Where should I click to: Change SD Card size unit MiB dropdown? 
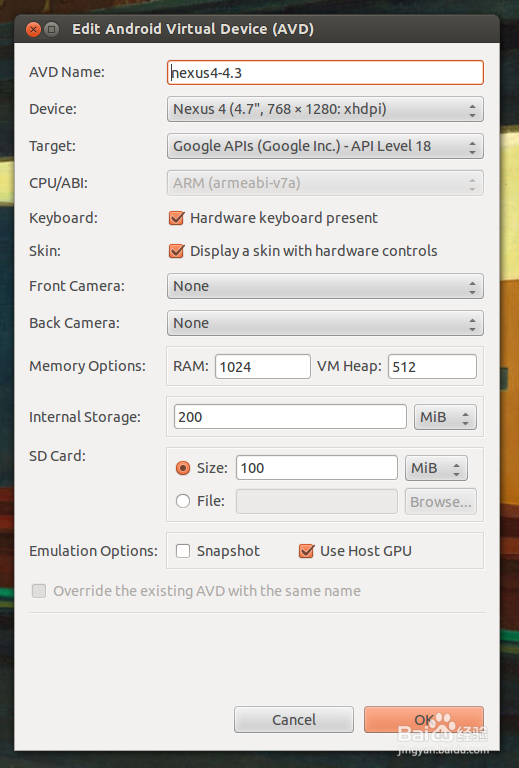pyautogui.click(x=436, y=468)
